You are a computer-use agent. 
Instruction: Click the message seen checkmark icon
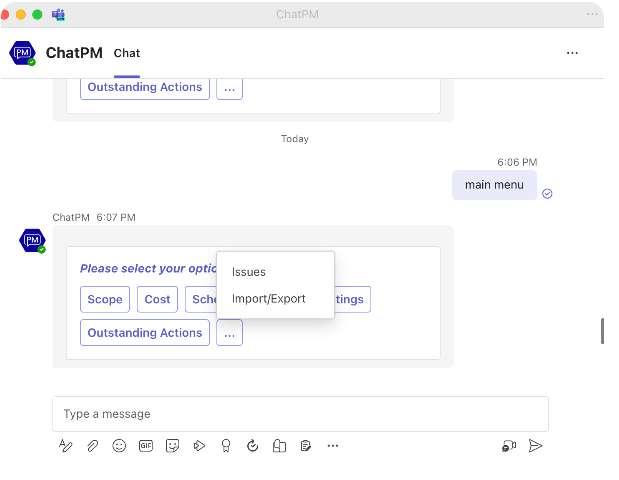(x=547, y=193)
